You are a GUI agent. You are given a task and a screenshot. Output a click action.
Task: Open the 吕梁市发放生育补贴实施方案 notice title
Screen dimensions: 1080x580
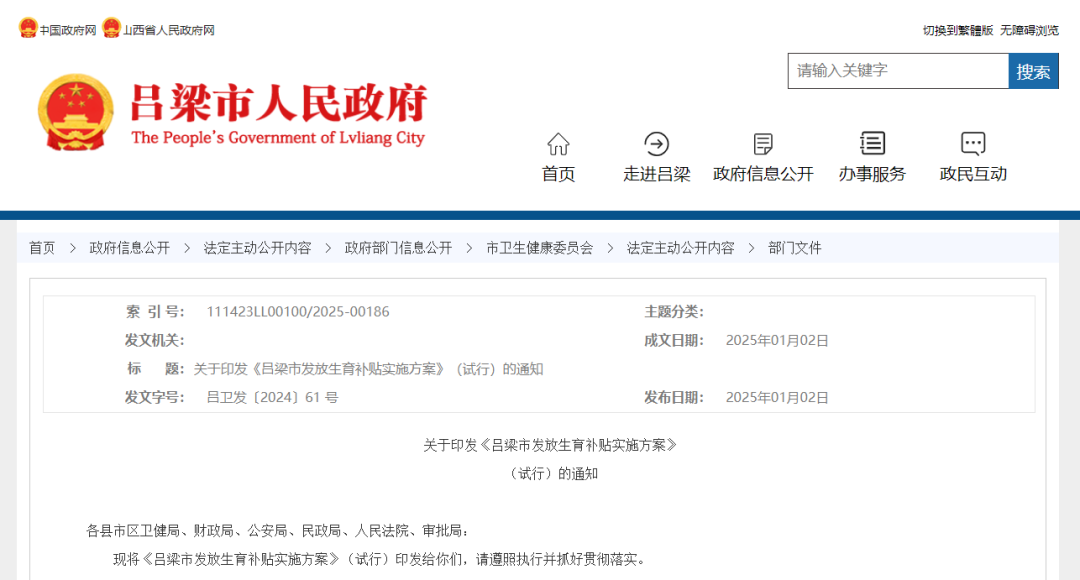540,444
